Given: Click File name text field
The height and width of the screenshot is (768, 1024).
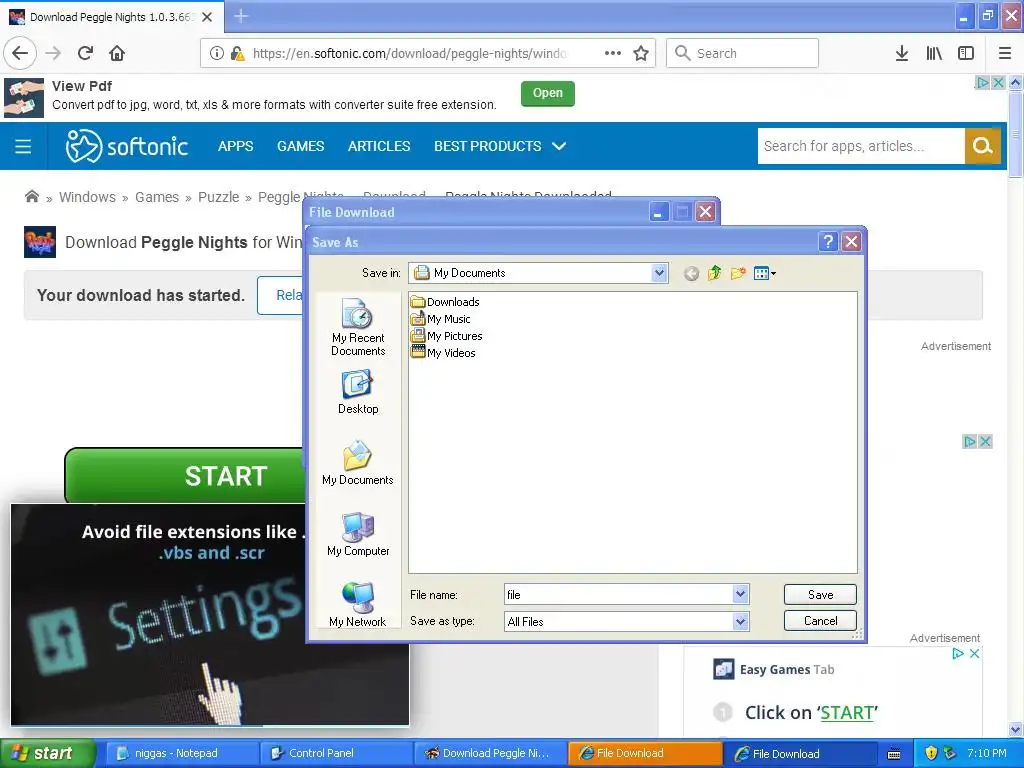Looking at the screenshot, I should coord(618,594).
